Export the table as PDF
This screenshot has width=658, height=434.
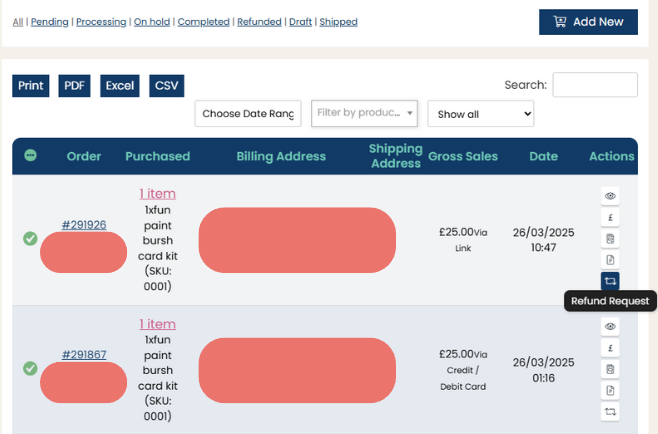pyautogui.click(x=74, y=86)
